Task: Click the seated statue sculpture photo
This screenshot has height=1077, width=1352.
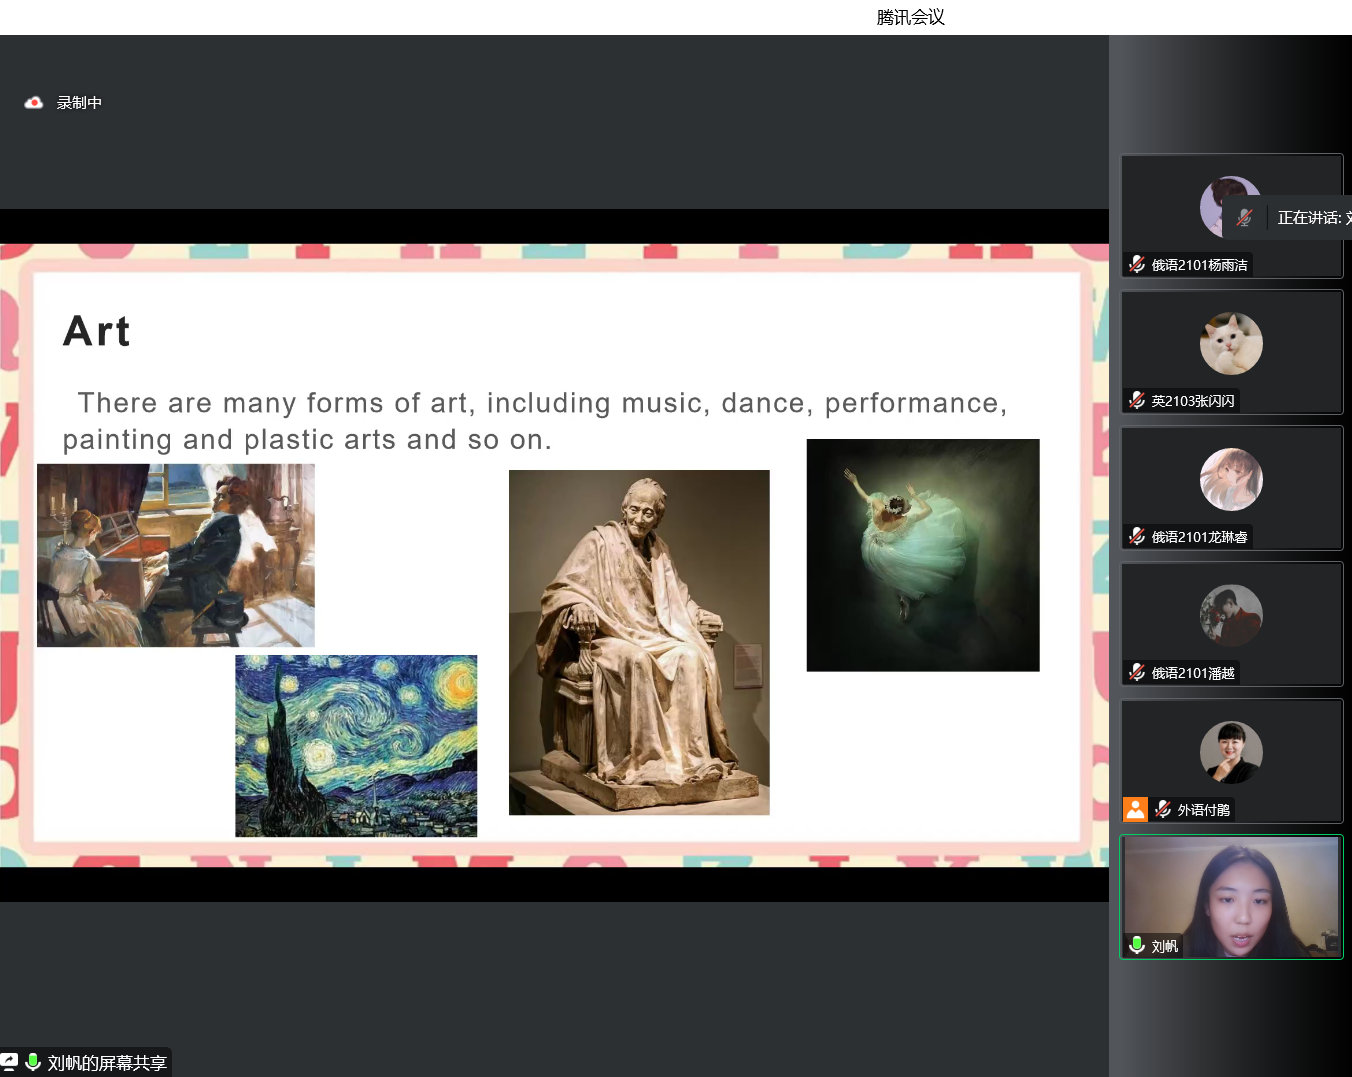Action: click(639, 642)
